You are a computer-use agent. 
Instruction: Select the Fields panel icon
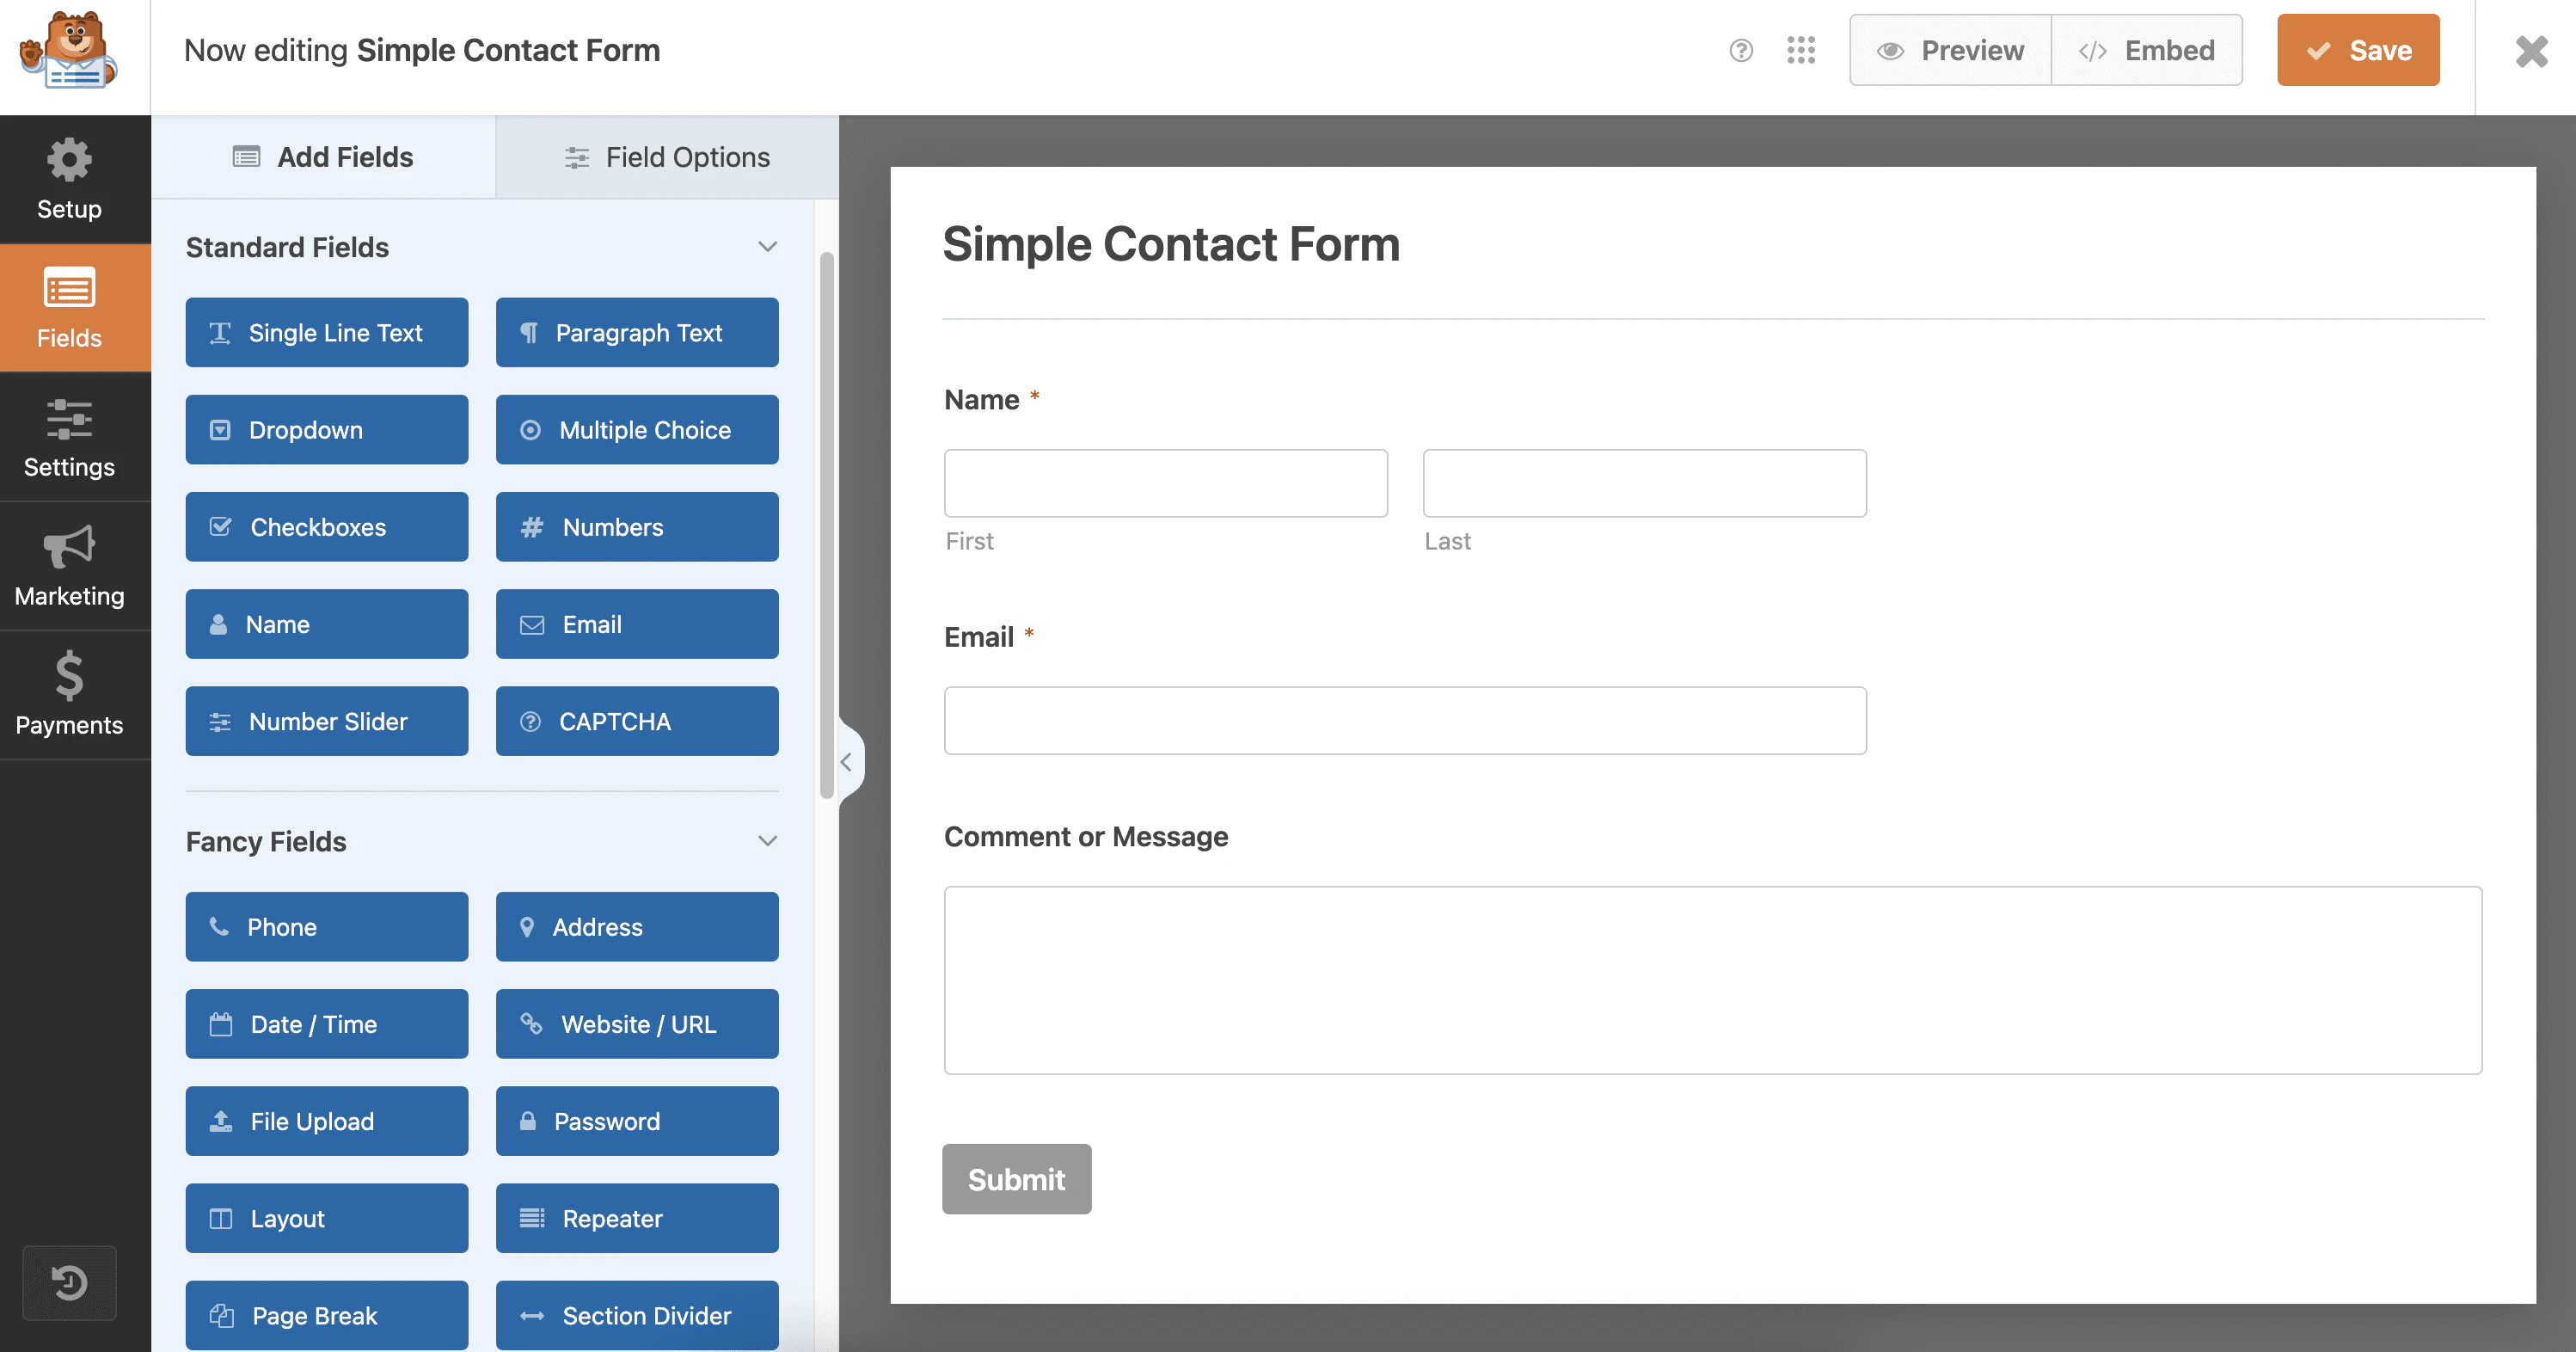tap(69, 308)
